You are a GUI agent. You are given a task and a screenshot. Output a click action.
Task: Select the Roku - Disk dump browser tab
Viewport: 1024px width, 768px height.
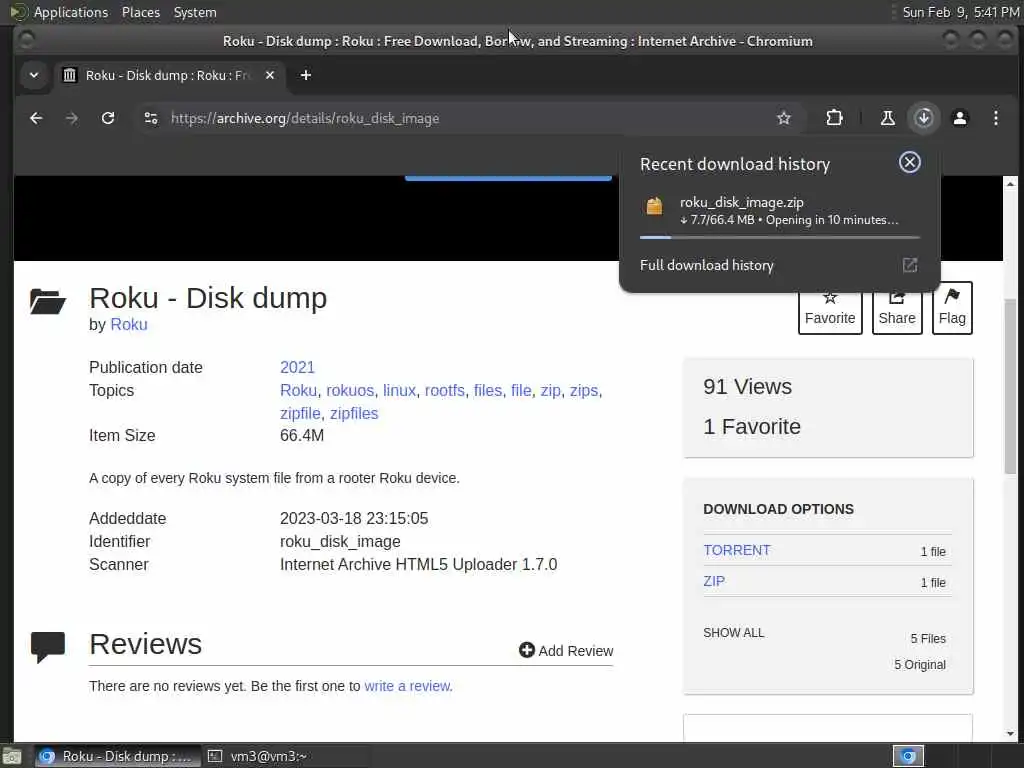pyautogui.click(x=170, y=75)
